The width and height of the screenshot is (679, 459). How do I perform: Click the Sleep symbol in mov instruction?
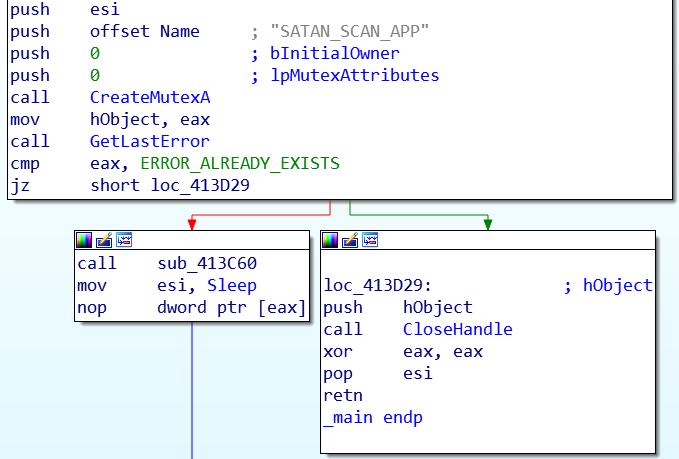232,286
